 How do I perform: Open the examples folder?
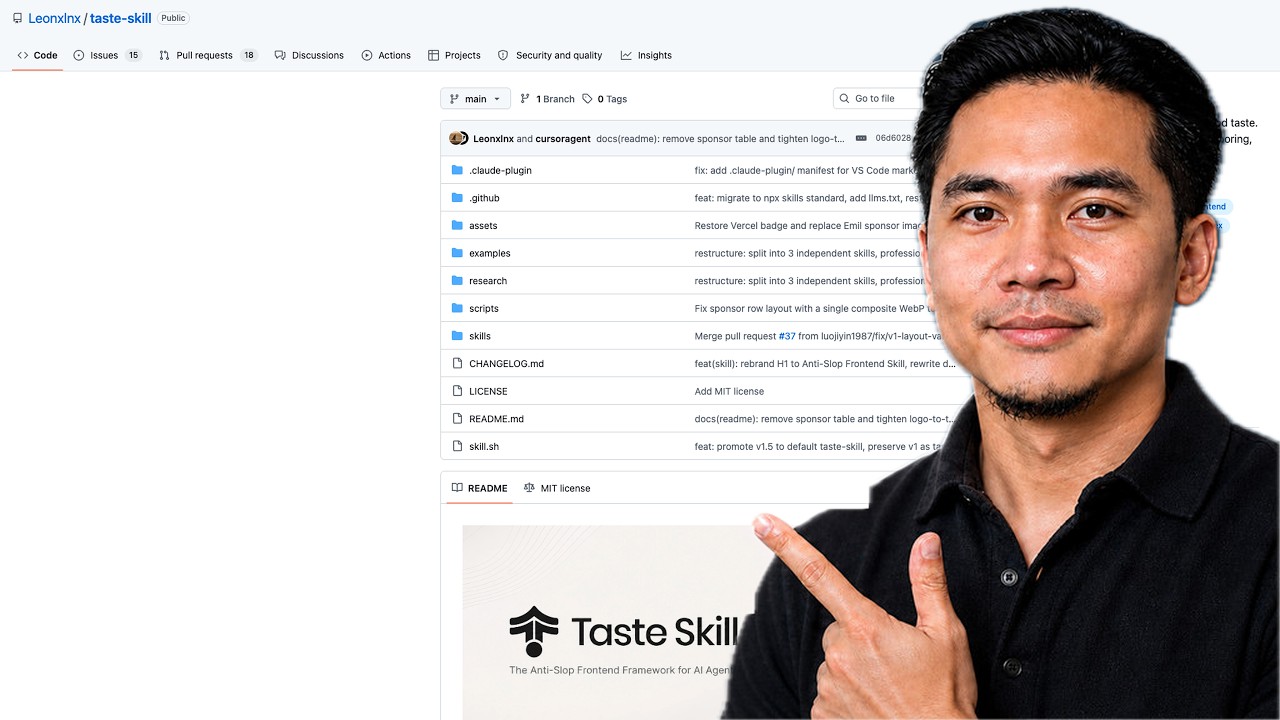pyautogui.click(x=489, y=253)
